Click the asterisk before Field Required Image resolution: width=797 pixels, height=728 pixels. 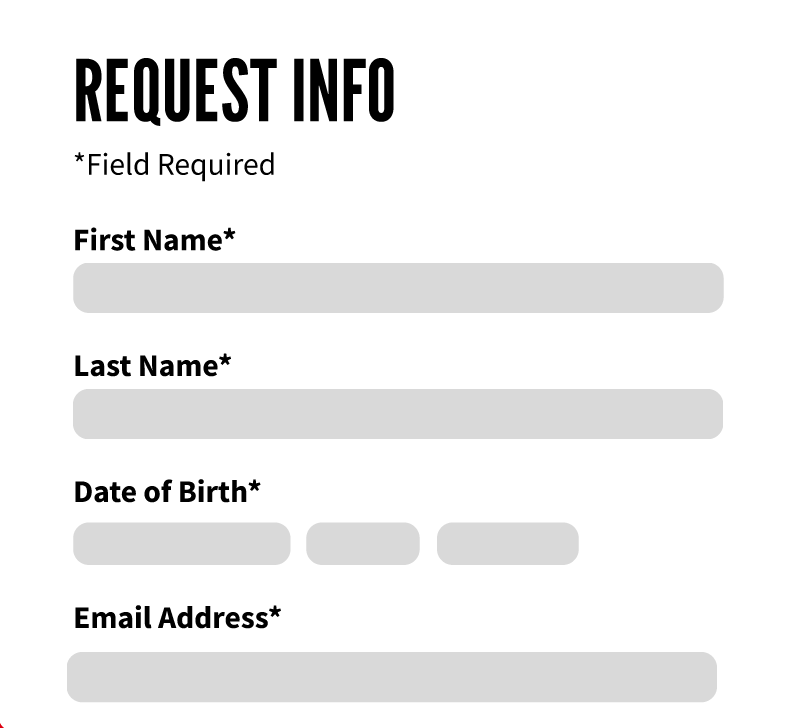(x=79, y=160)
